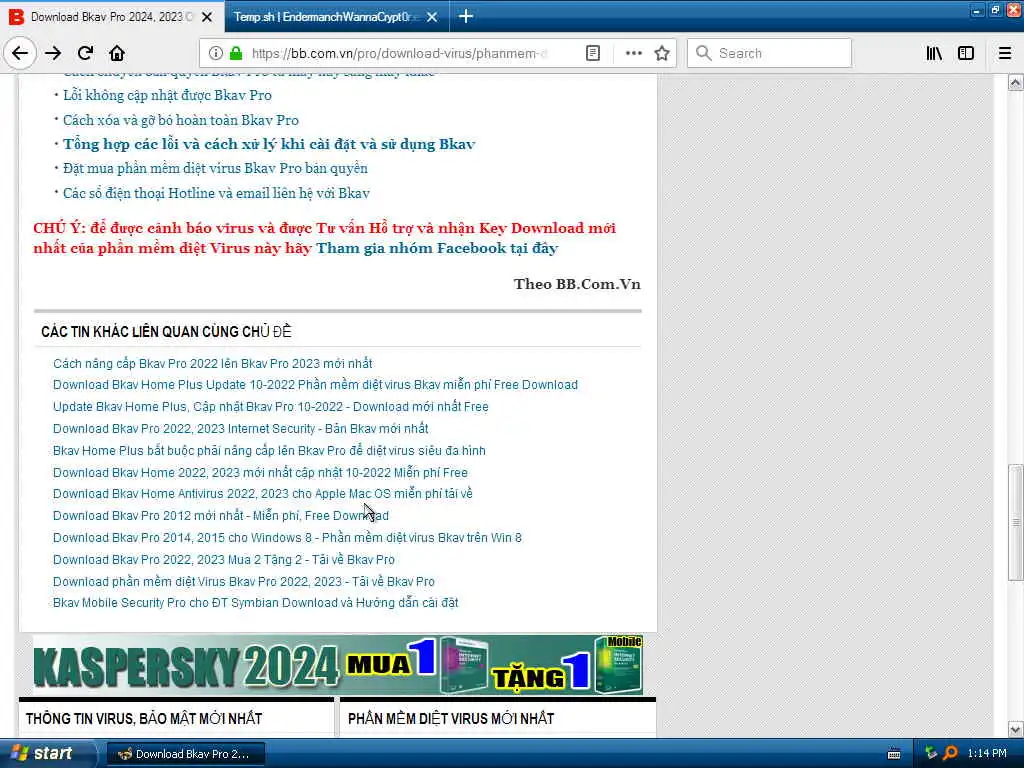
Task: Open 'Download Bkav Home 2022, 2023 mới nhất' link
Action: click(261, 473)
